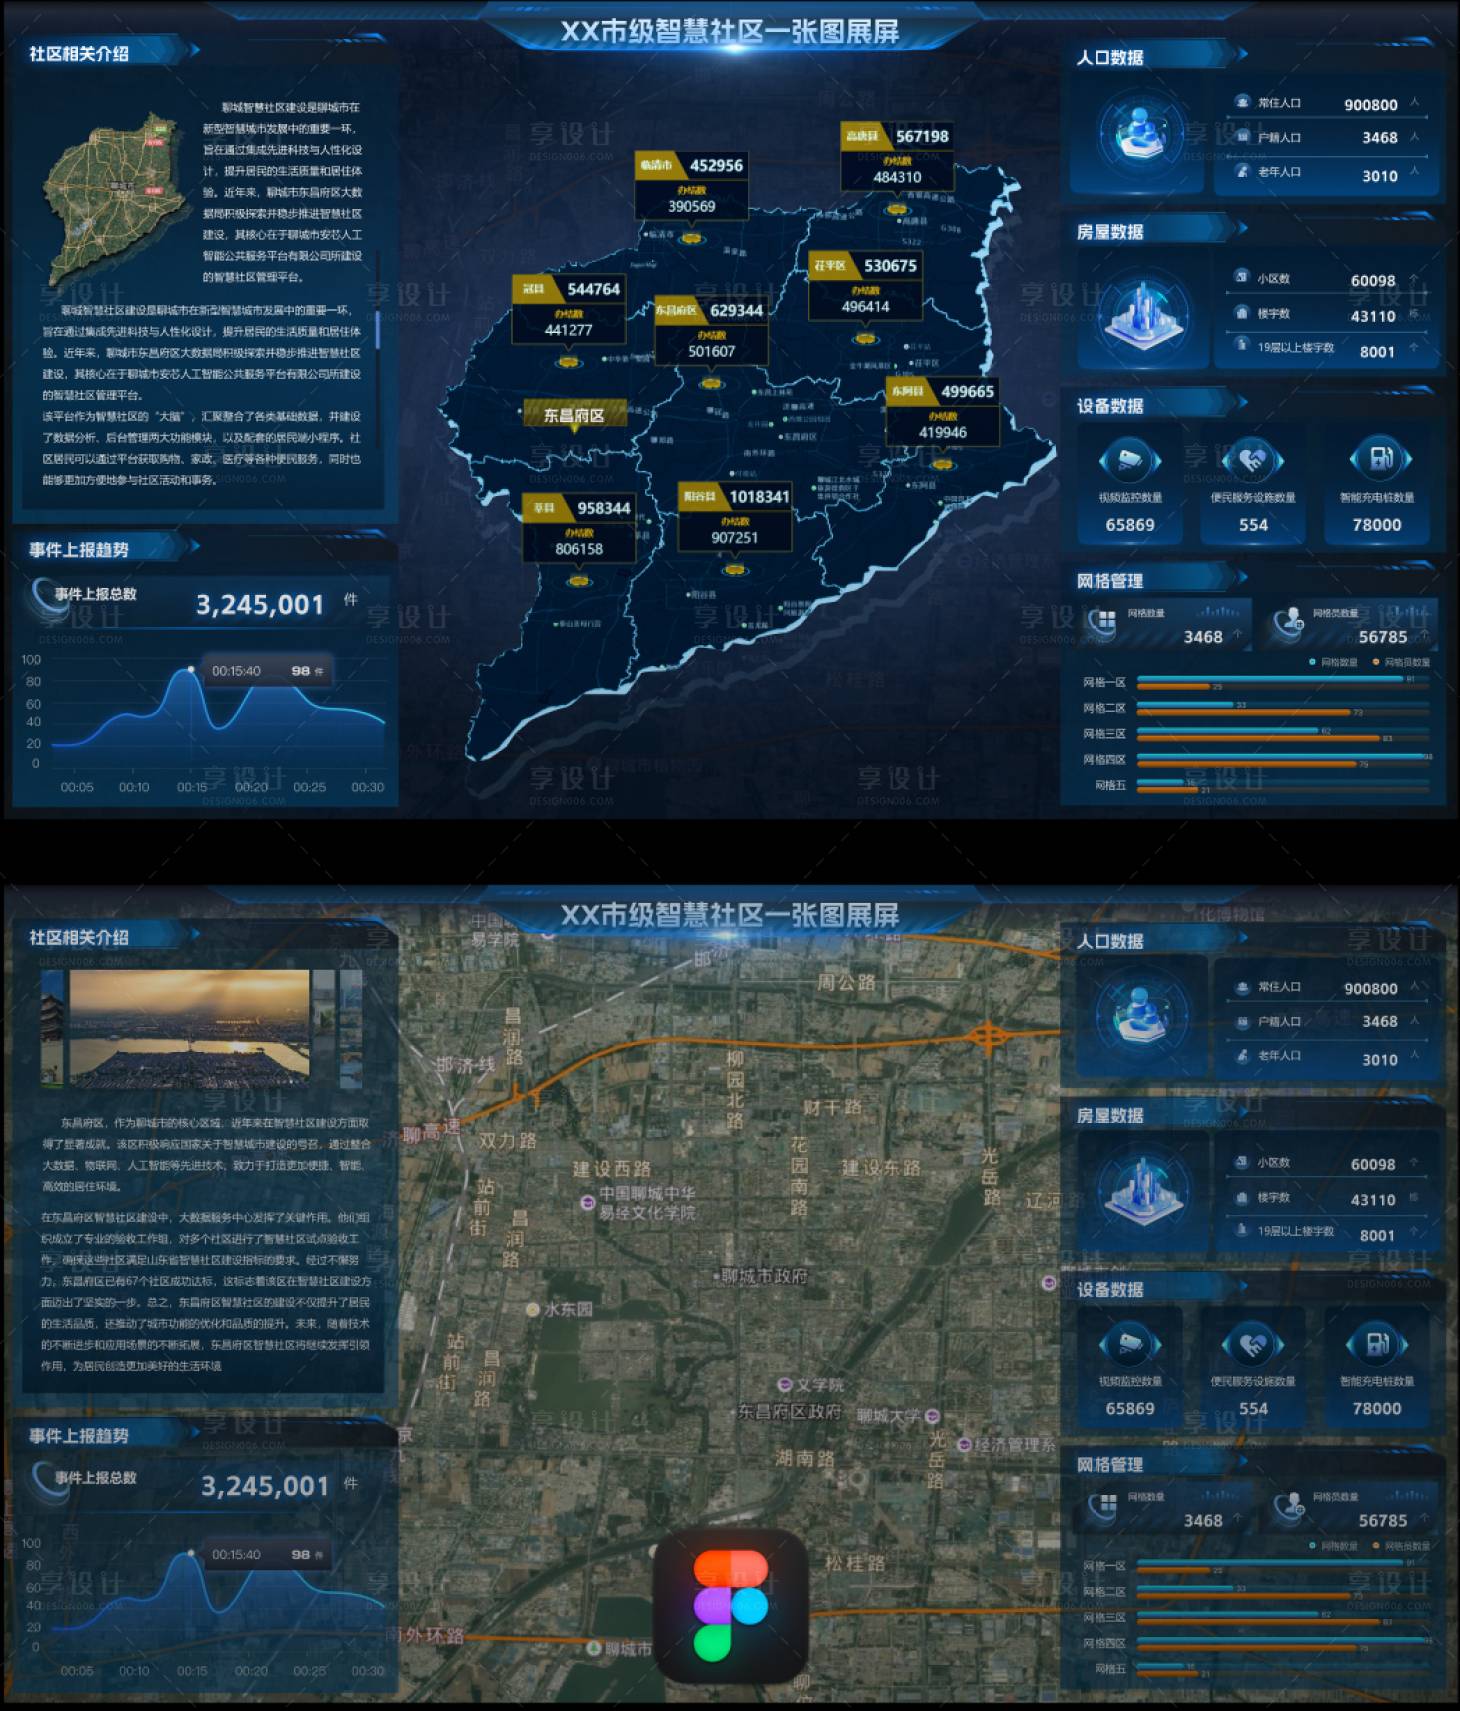Click 便民服务设施 heart-handshake icon, upper dashboard
The image size is (1460, 1711).
1253,460
